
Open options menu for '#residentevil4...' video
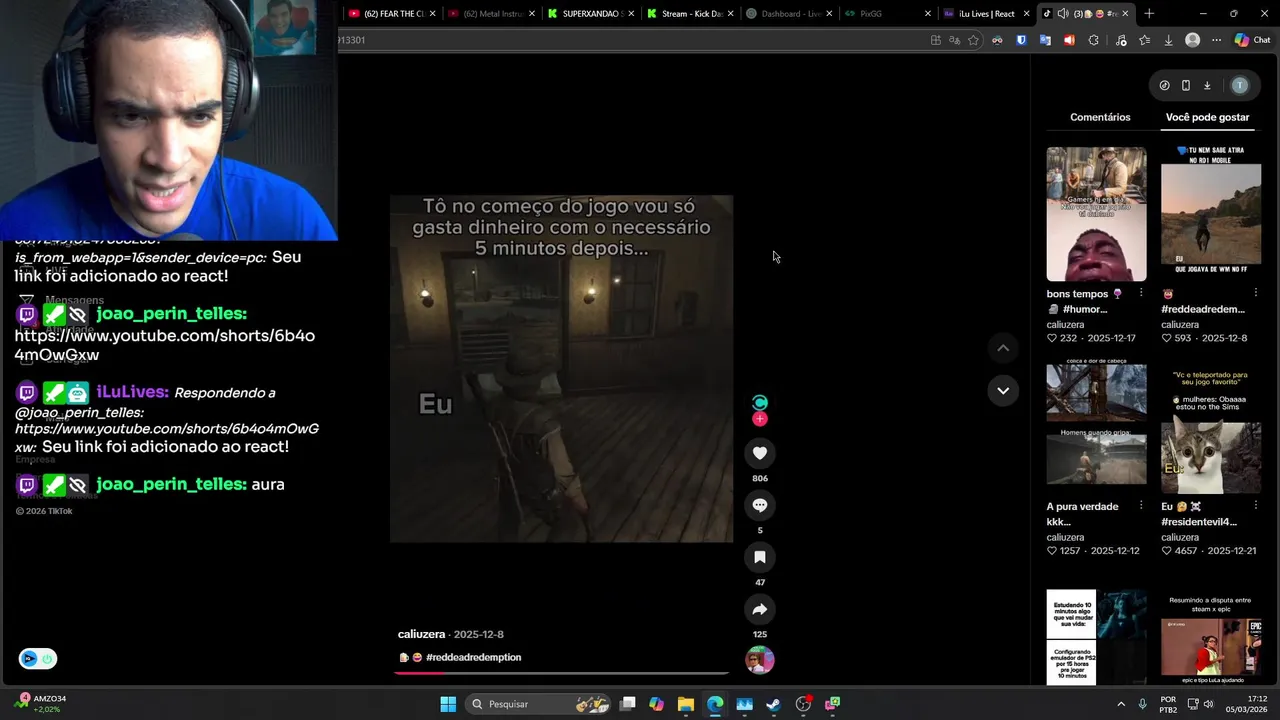tap(1256, 507)
